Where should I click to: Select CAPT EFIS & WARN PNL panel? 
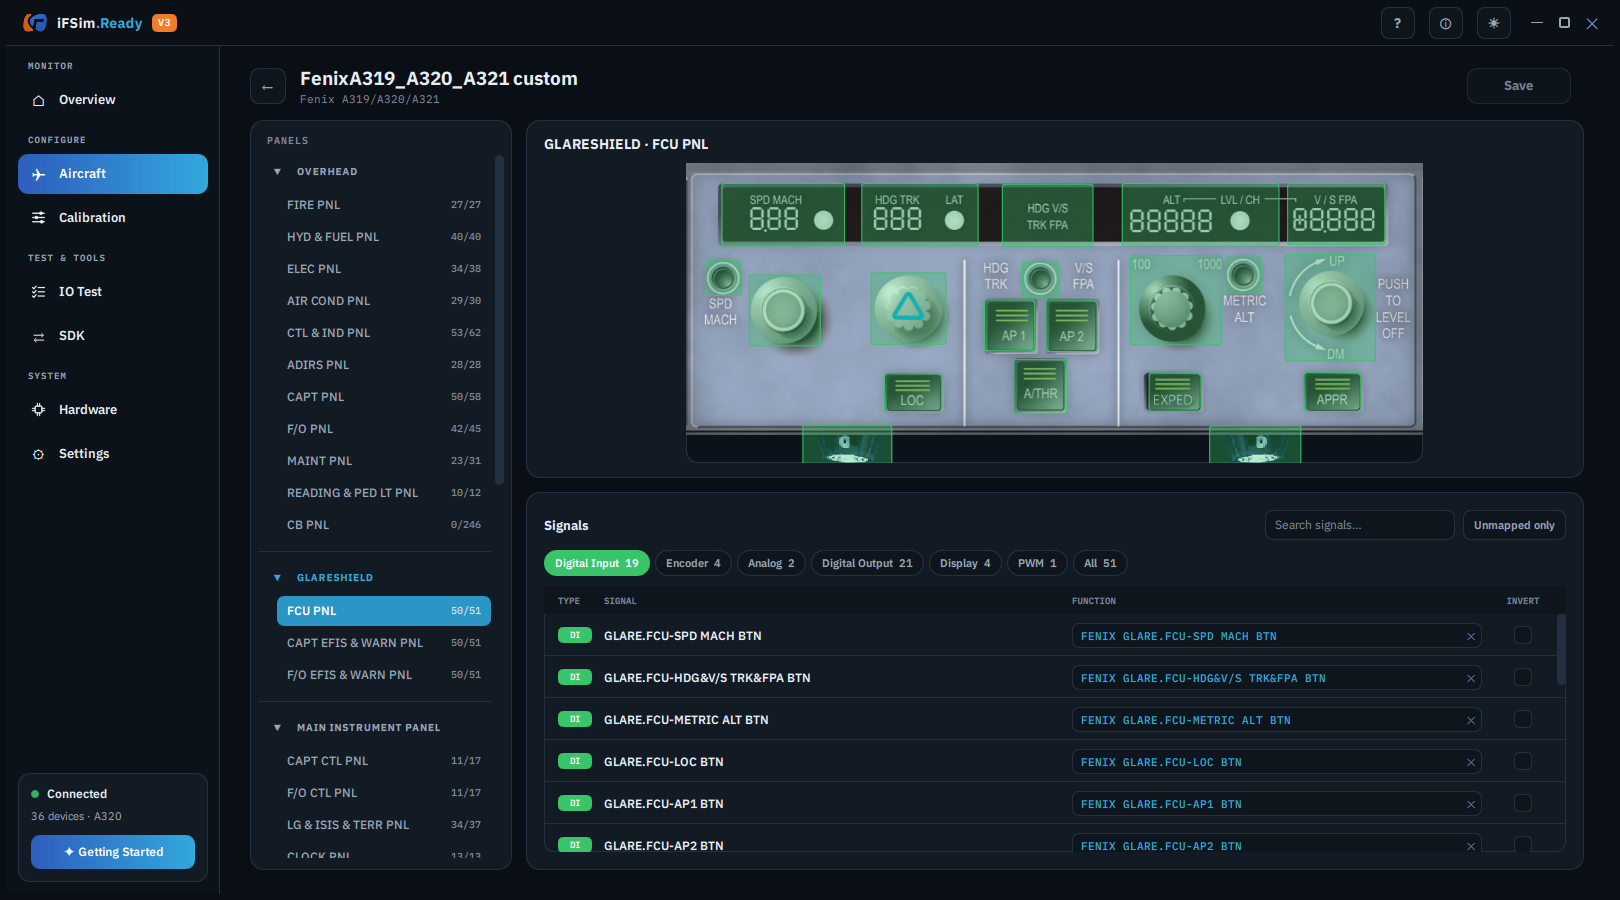(x=384, y=643)
